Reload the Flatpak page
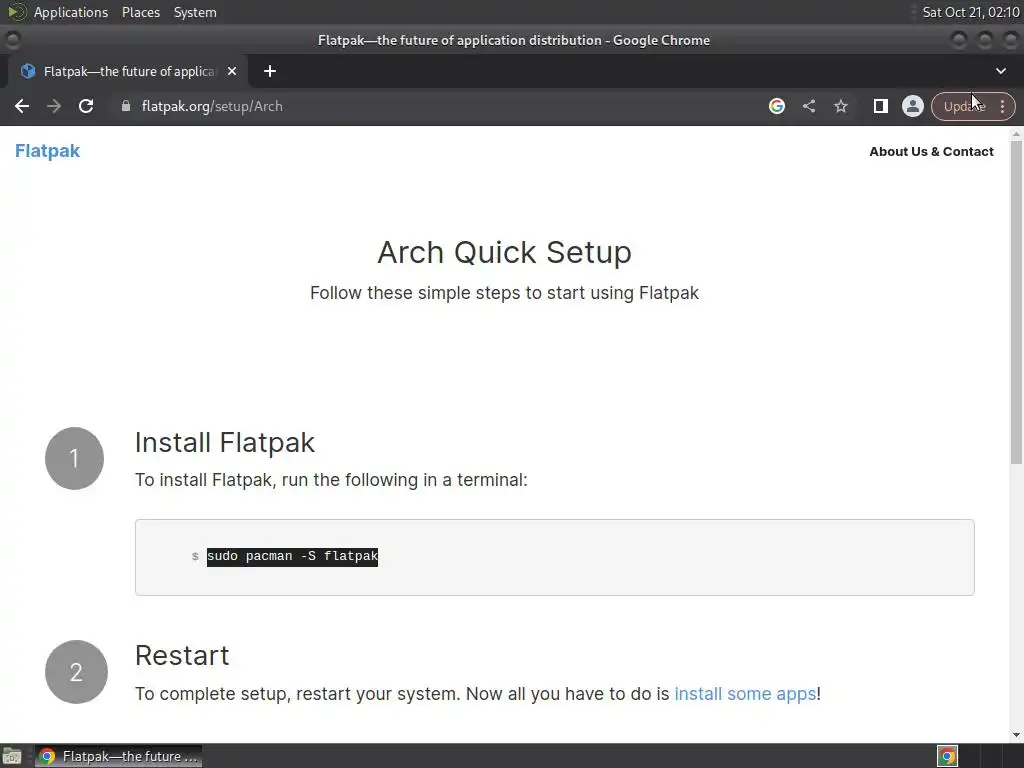The height and width of the screenshot is (768, 1024). [x=86, y=106]
